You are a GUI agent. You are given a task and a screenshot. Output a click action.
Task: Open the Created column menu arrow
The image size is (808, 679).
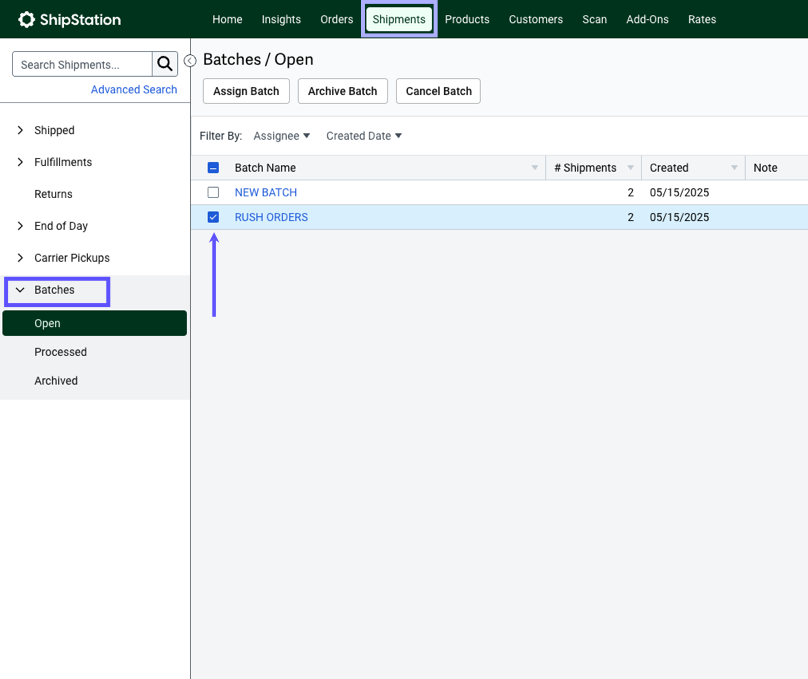tap(734, 167)
